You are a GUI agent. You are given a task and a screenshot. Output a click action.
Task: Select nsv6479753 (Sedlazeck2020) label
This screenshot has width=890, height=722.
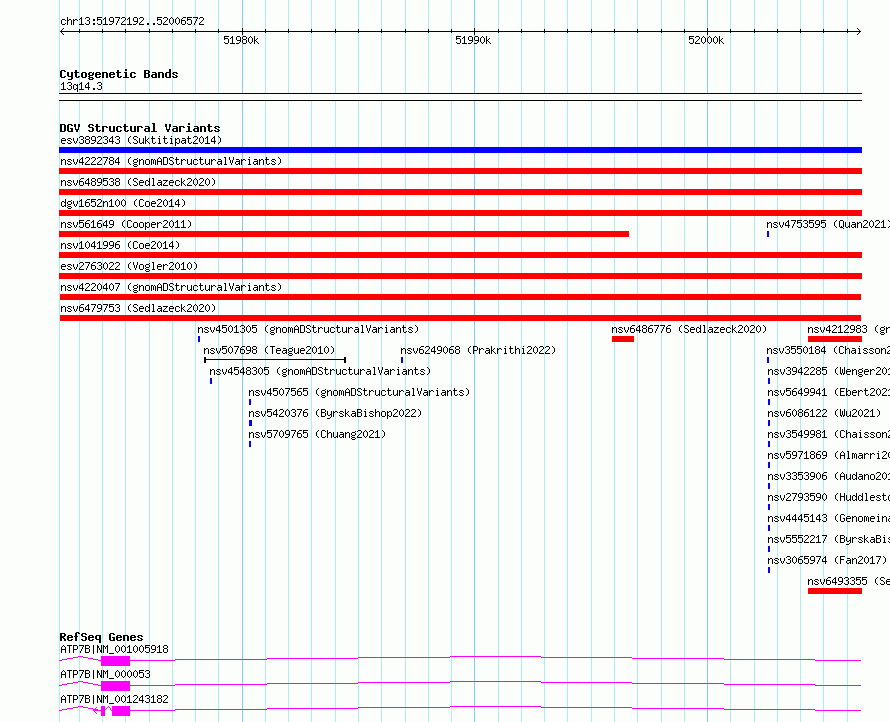138,308
